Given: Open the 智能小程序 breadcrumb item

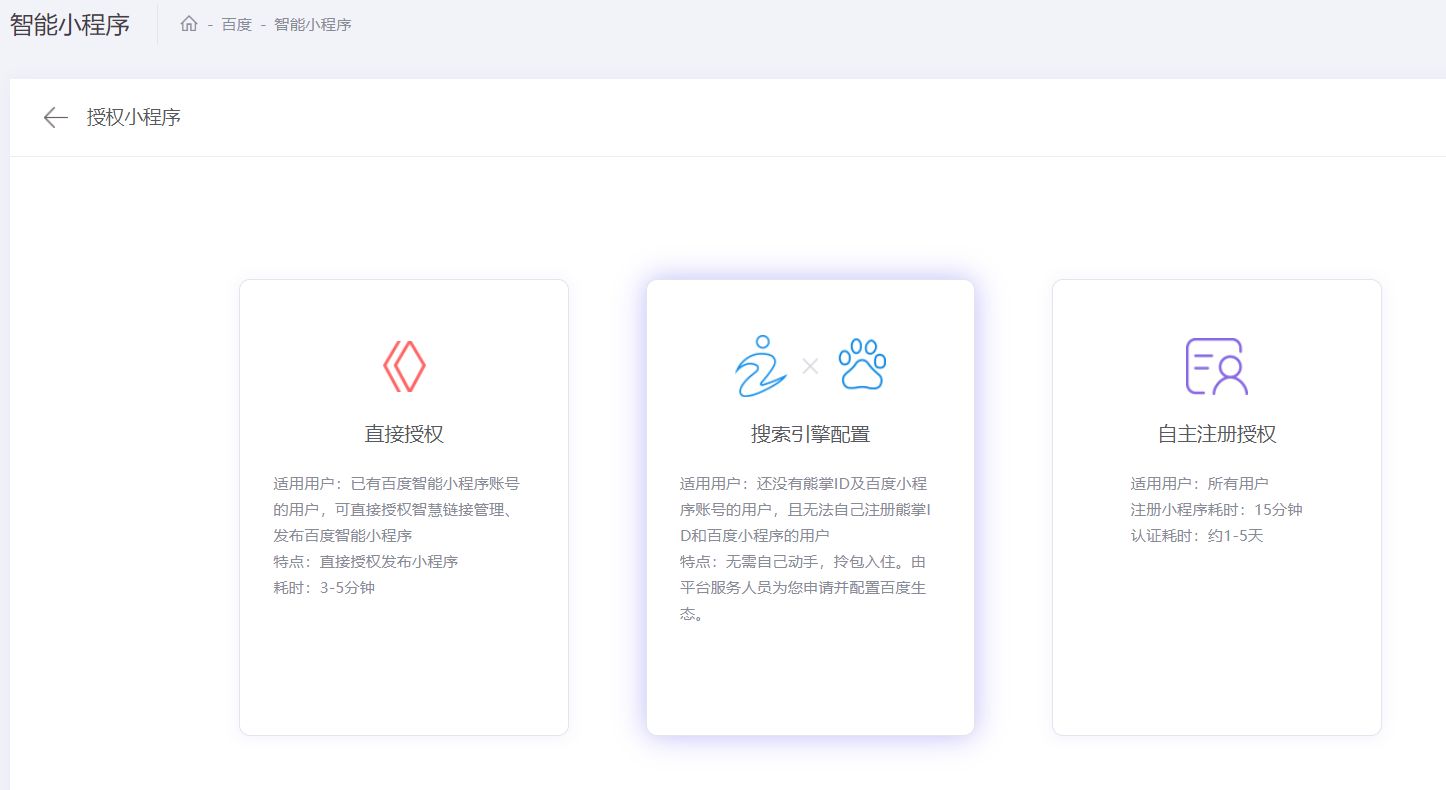Looking at the screenshot, I should tap(313, 24).
